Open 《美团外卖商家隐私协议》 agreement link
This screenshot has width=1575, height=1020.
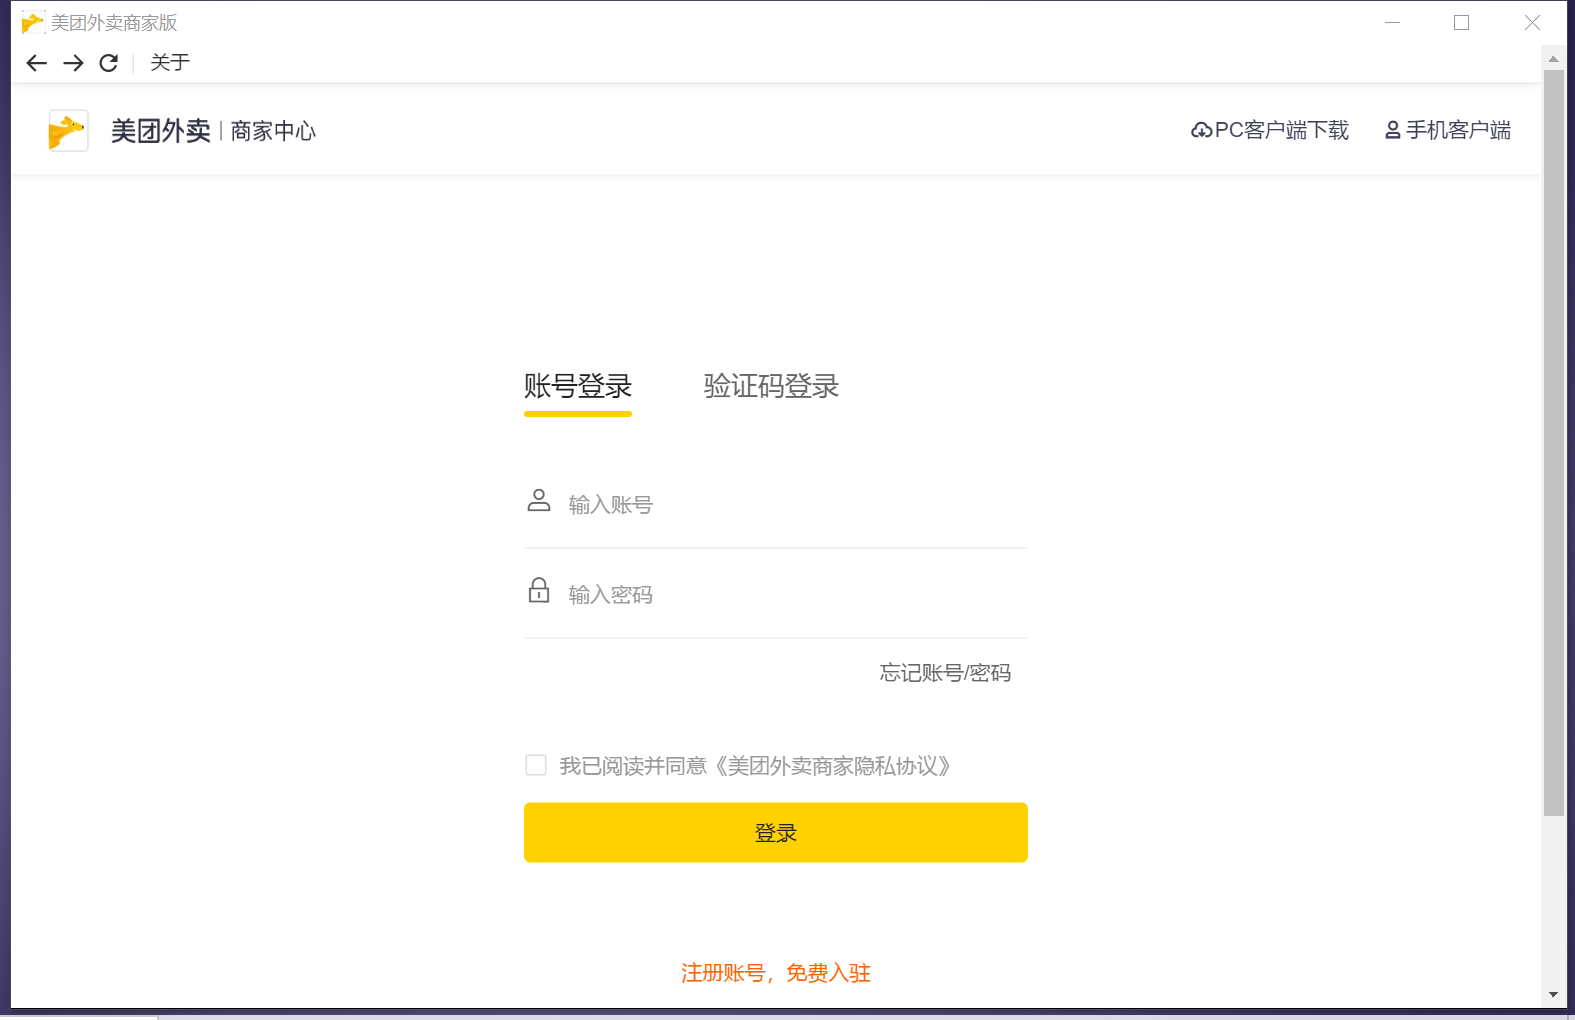(x=832, y=766)
